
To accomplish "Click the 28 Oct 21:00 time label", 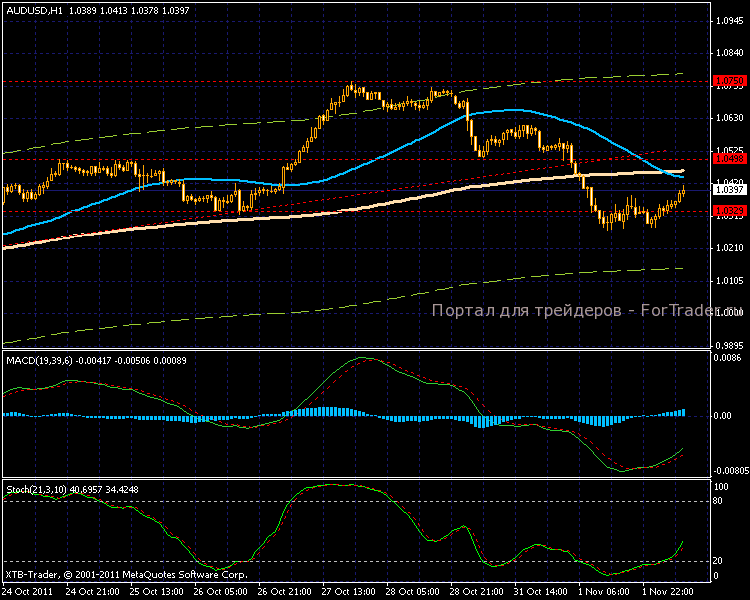I will [x=477, y=592].
